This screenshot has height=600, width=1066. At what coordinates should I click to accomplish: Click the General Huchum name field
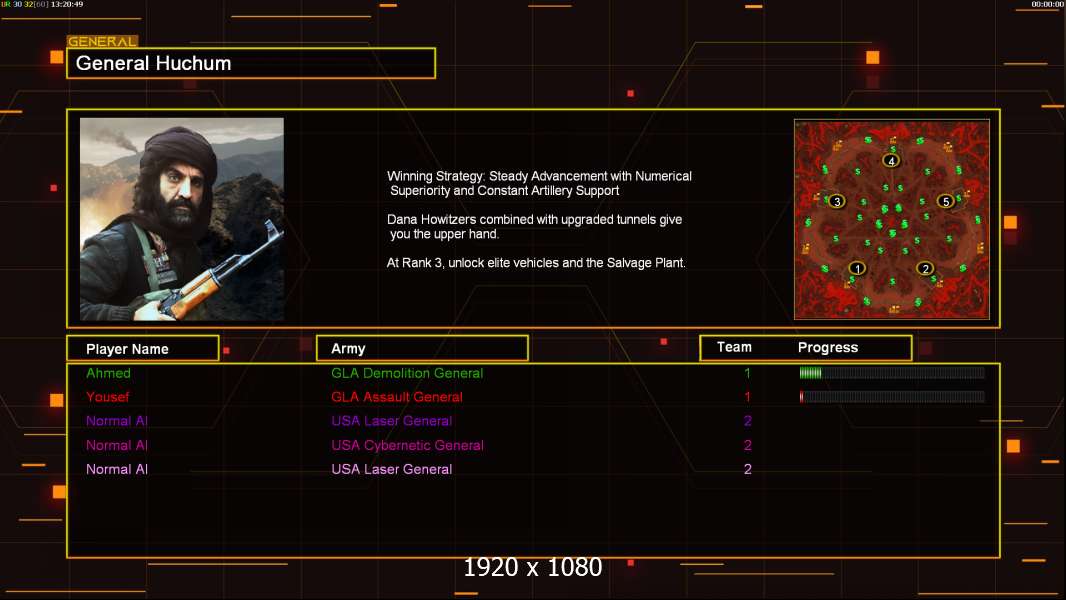click(x=251, y=63)
